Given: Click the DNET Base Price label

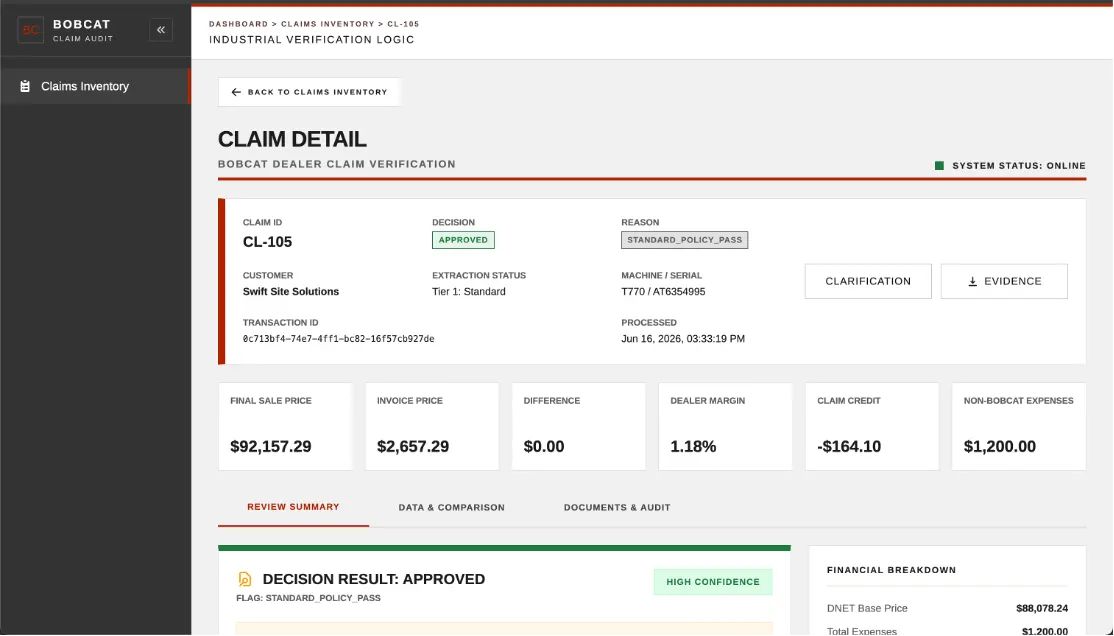Looking at the screenshot, I should [867, 608].
